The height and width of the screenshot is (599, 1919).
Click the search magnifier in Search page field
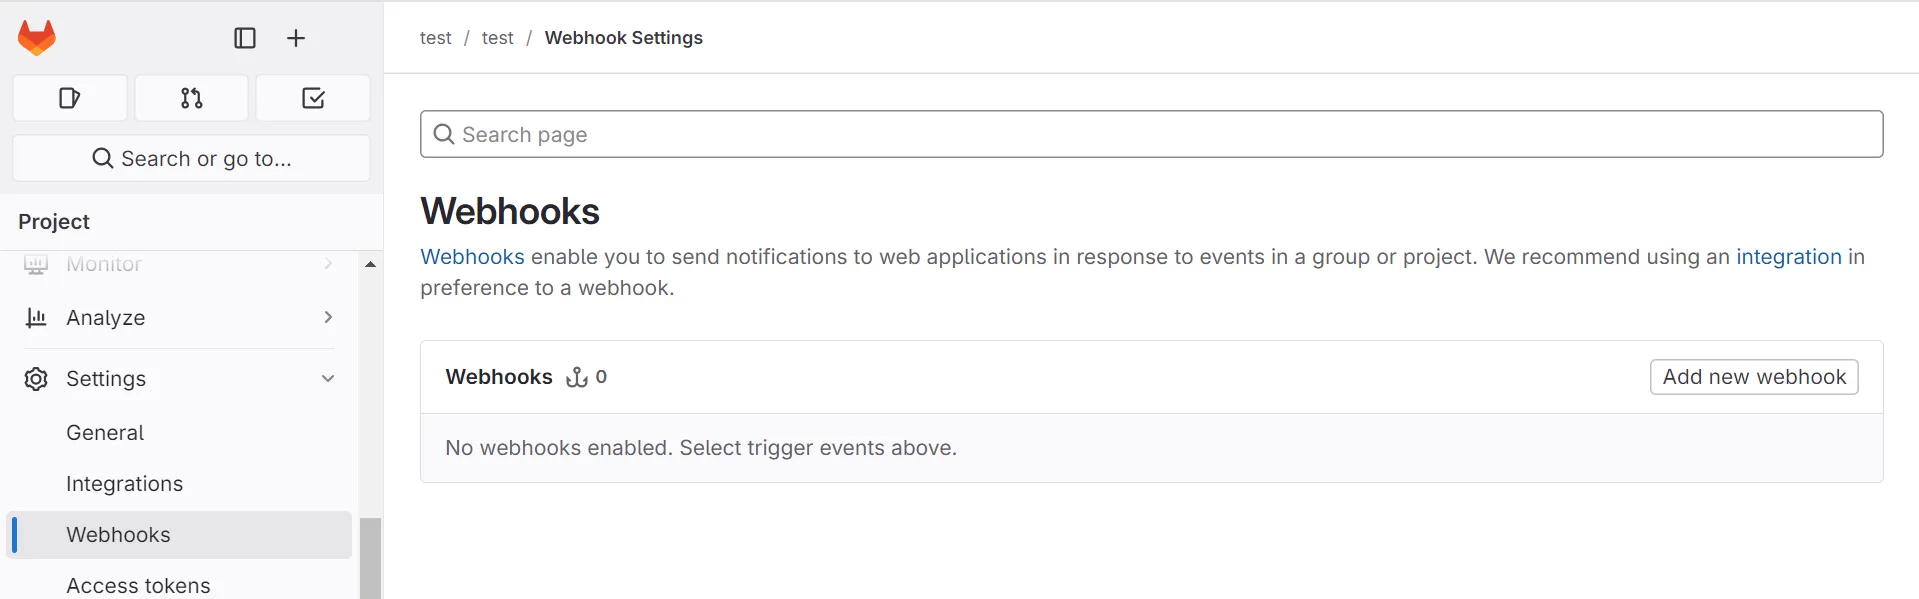tap(444, 134)
